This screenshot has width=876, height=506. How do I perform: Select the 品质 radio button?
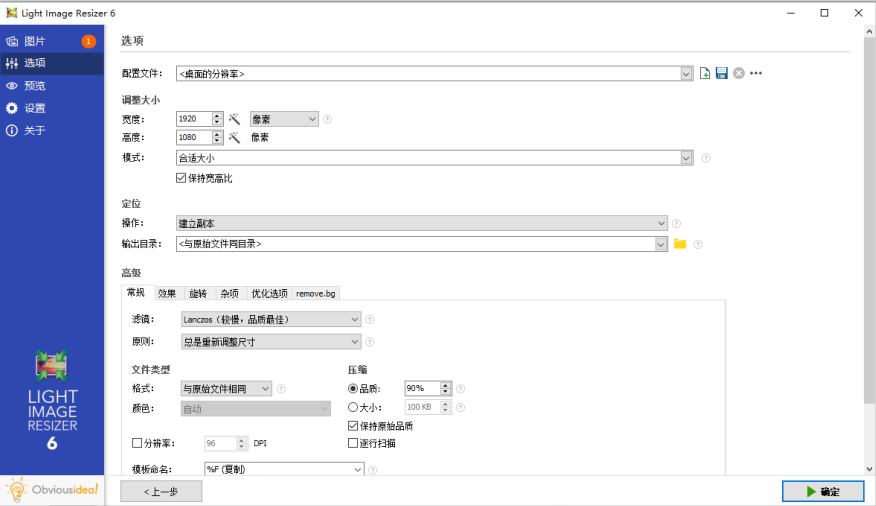click(353, 389)
